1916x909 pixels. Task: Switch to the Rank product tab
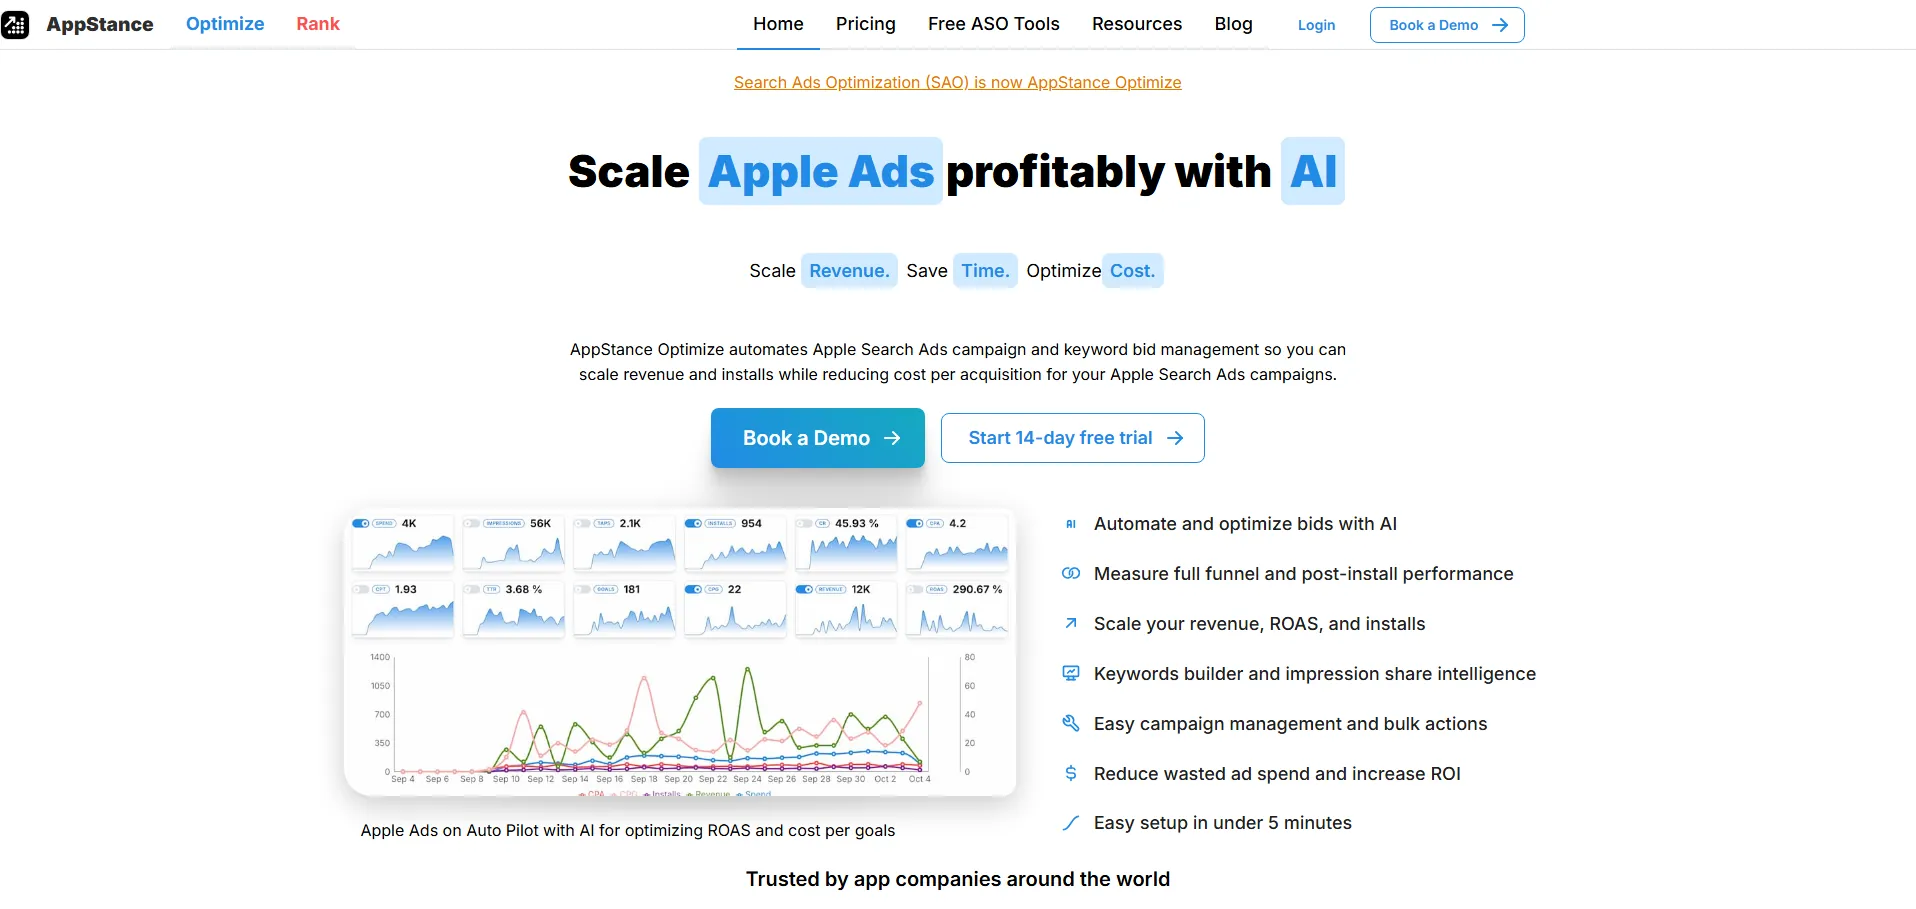point(318,24)
